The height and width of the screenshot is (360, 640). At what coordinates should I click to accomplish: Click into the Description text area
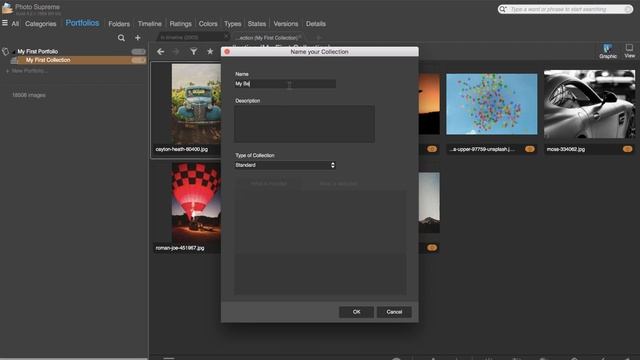point(304,124)
